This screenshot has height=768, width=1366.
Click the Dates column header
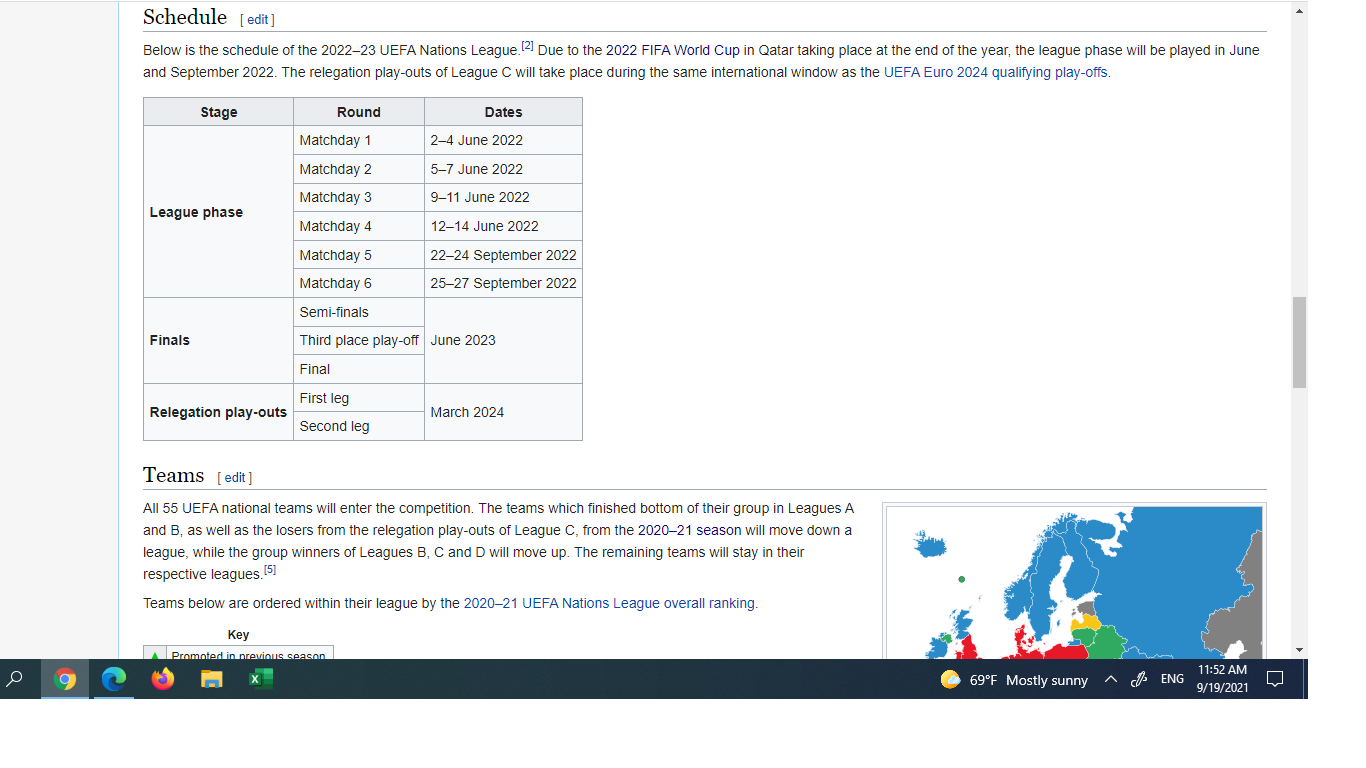point(503,112)
